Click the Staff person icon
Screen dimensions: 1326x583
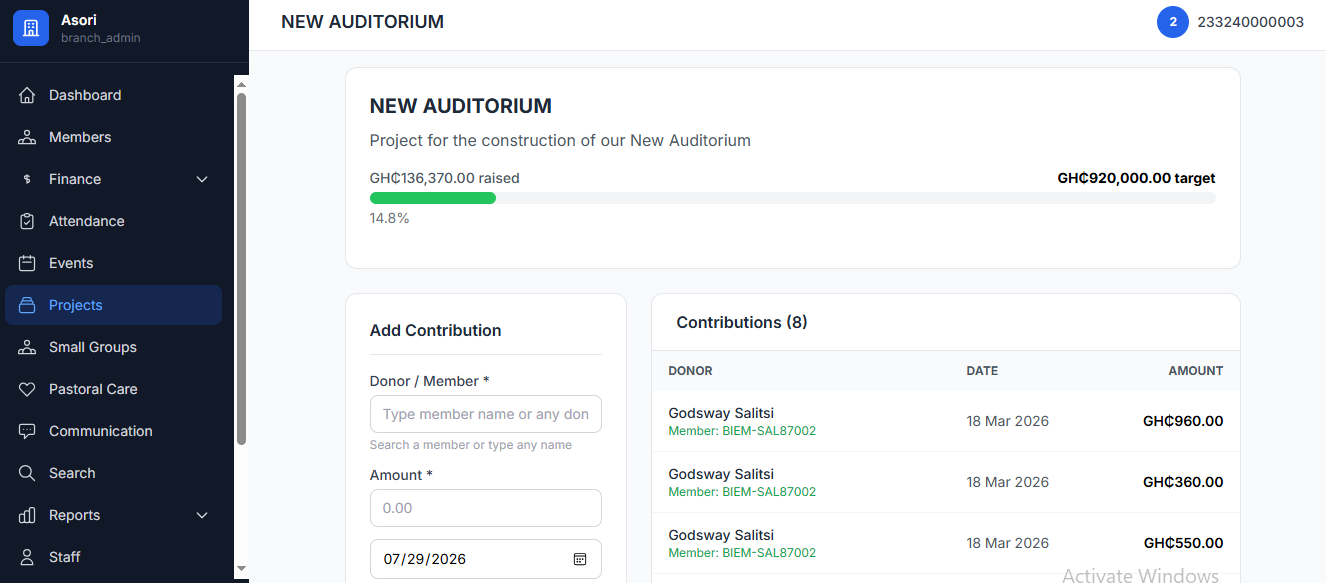[28, 557]
